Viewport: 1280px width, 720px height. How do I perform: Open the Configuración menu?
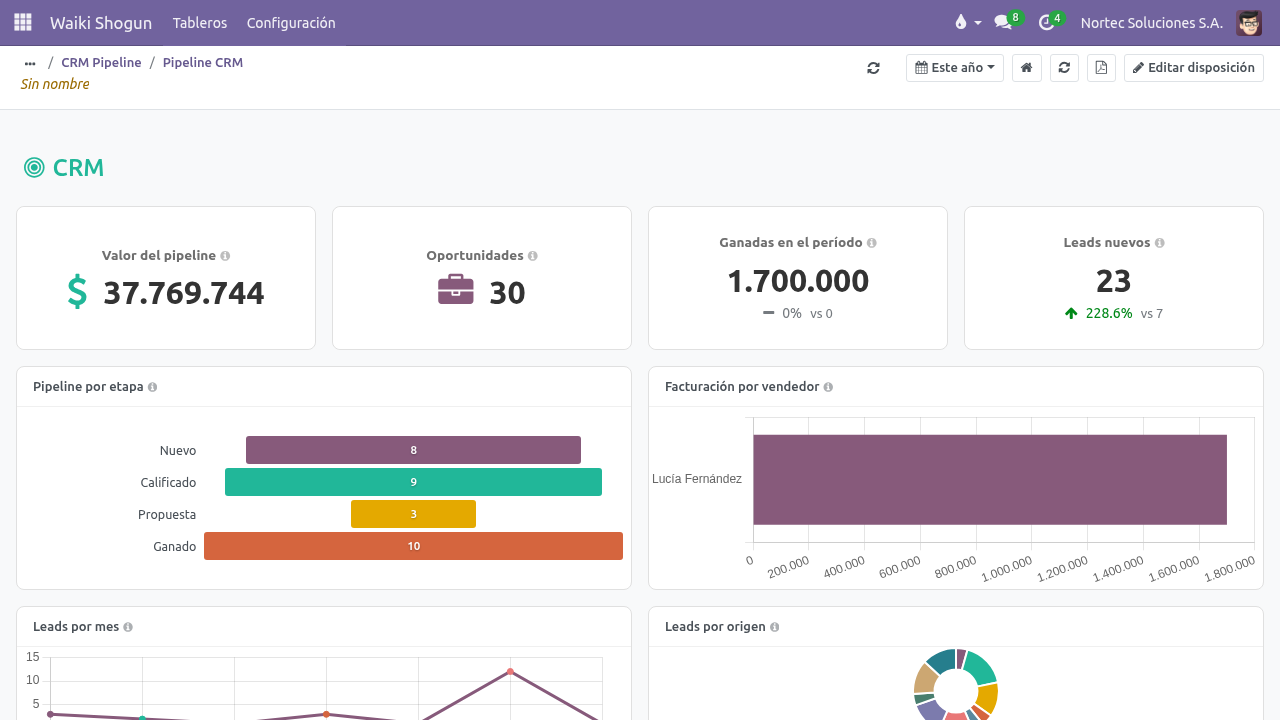291,22
